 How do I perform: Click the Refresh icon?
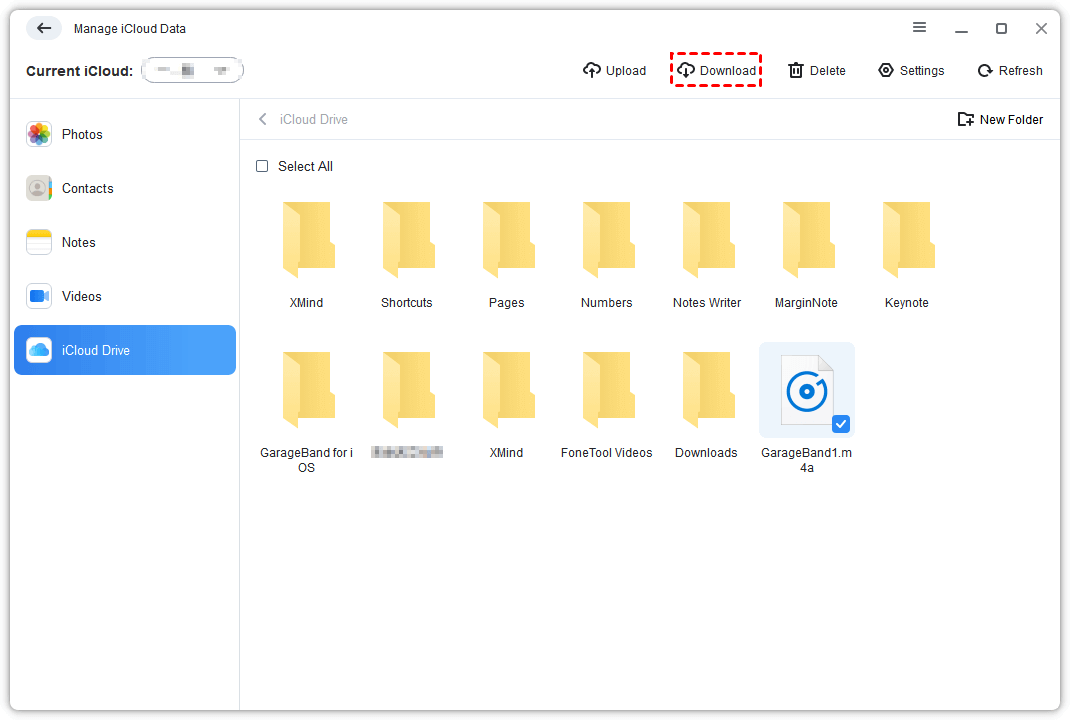click(985, 70)
